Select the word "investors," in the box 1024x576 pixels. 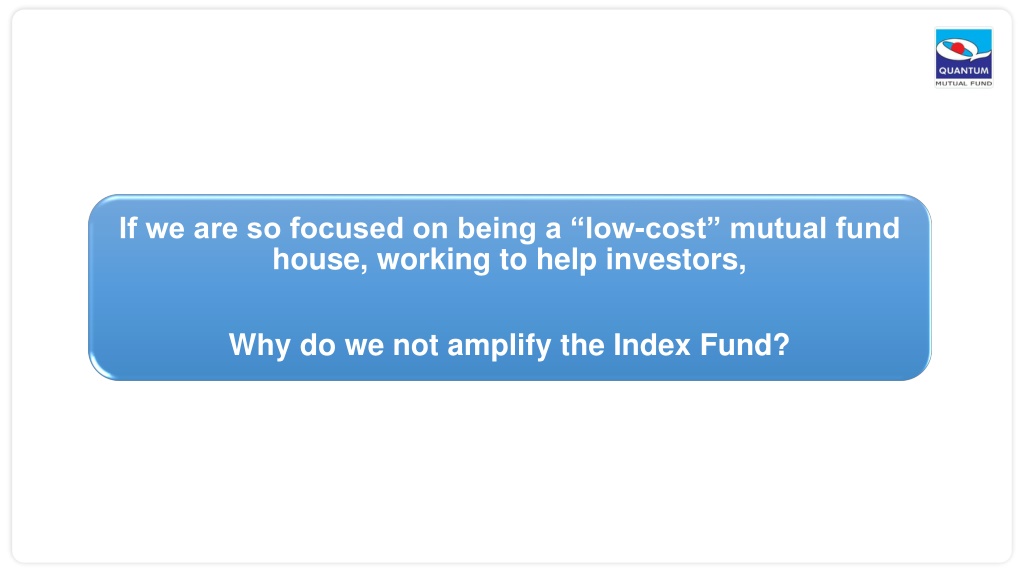click(x=676, y=260)
